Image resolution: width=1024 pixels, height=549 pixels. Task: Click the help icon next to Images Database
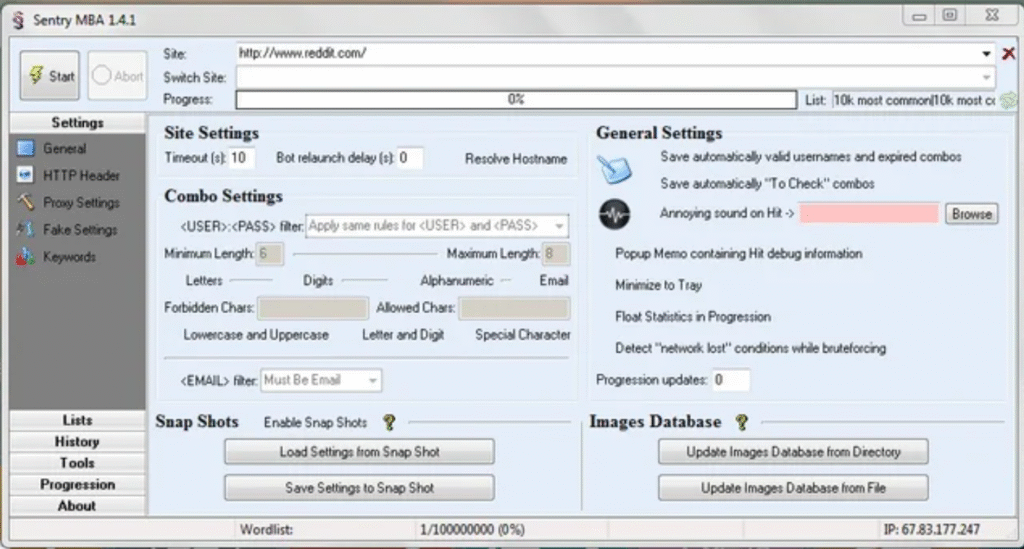741,422
